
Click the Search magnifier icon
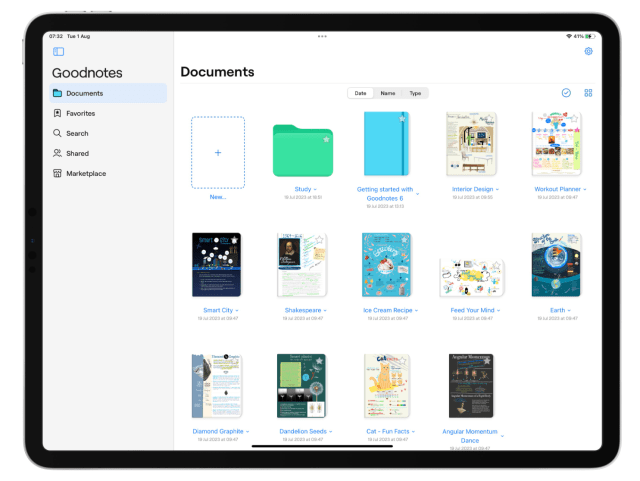[x=57, y=133]
